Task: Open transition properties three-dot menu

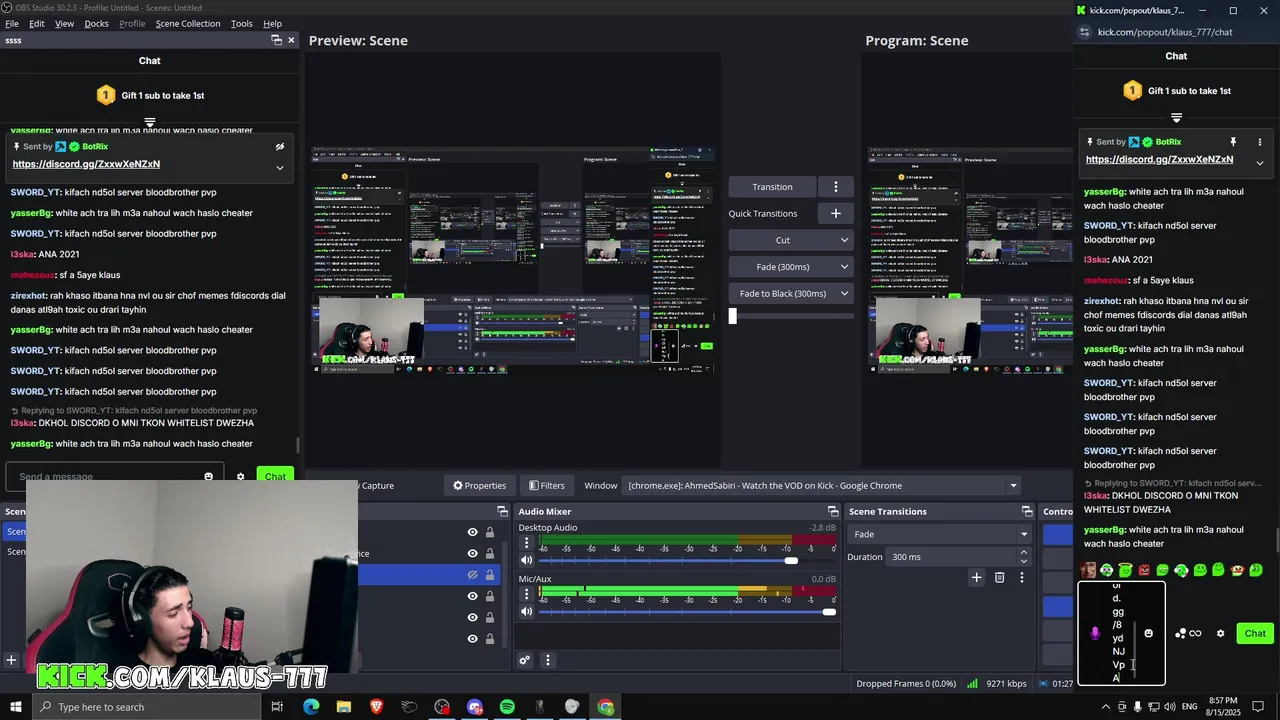Action: pos(1021,577)
